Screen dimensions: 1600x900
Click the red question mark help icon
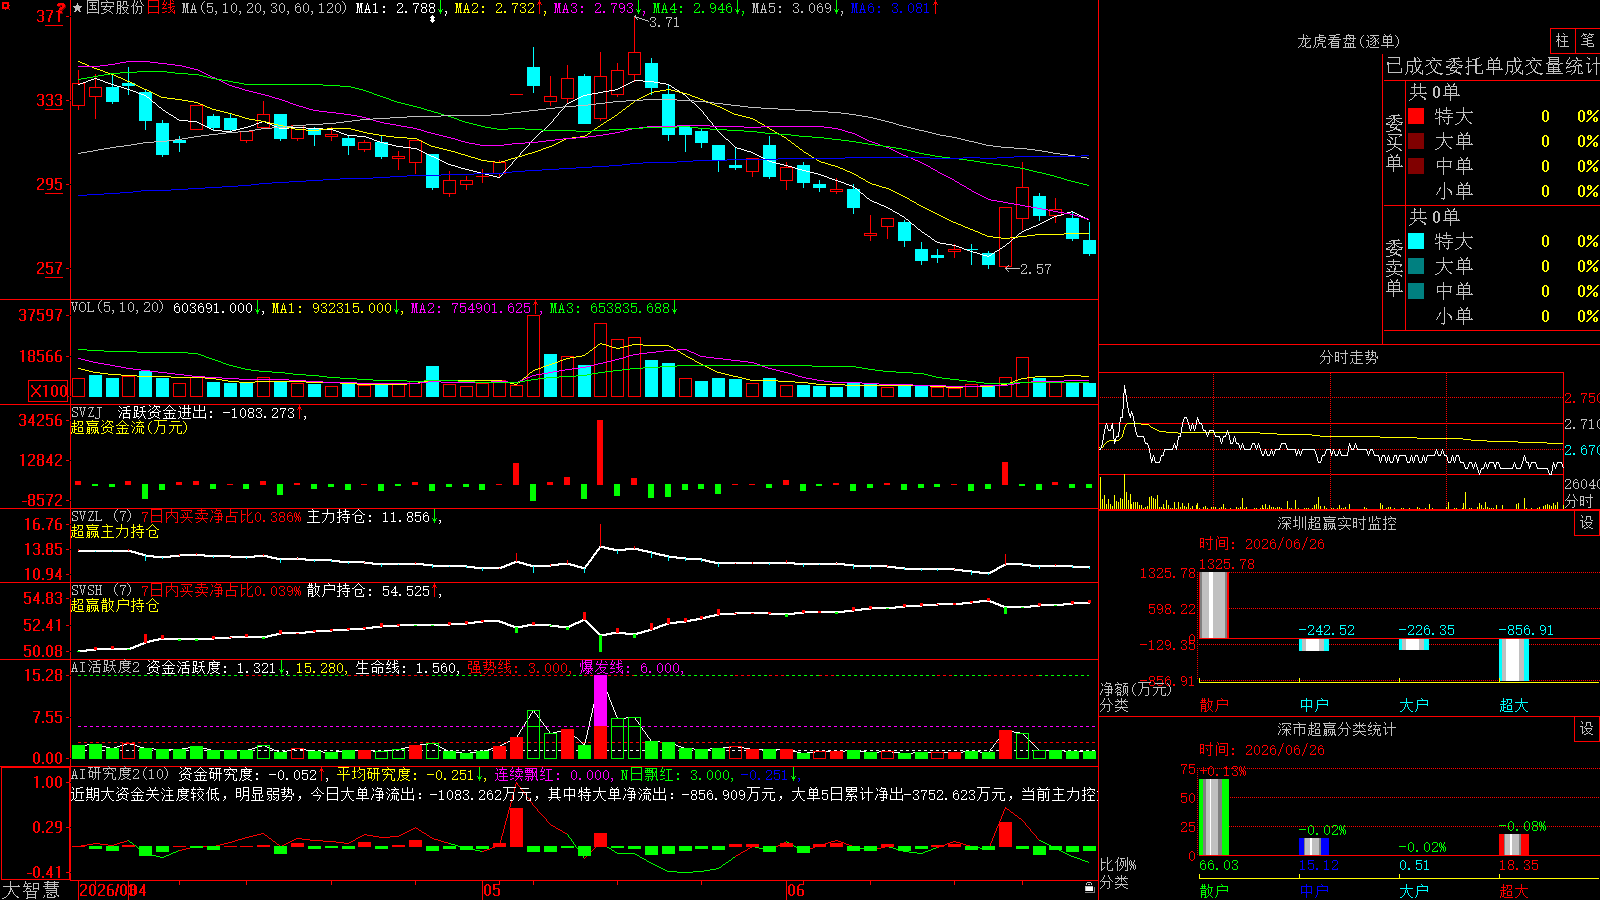[61, 9]
